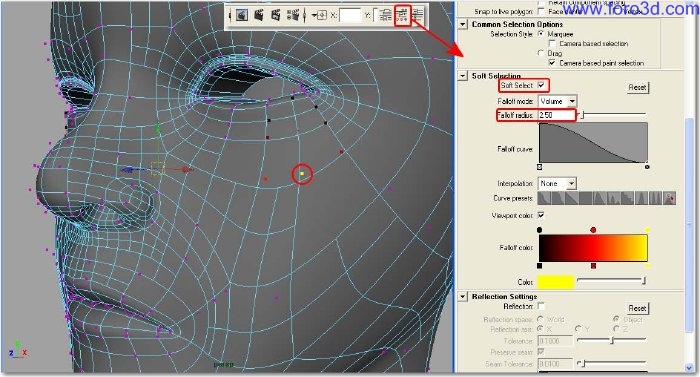The width and height of the screenshot is (700, 377).
Task: Toggle the Tool Settings panel icon
Action: pos(402,15)
